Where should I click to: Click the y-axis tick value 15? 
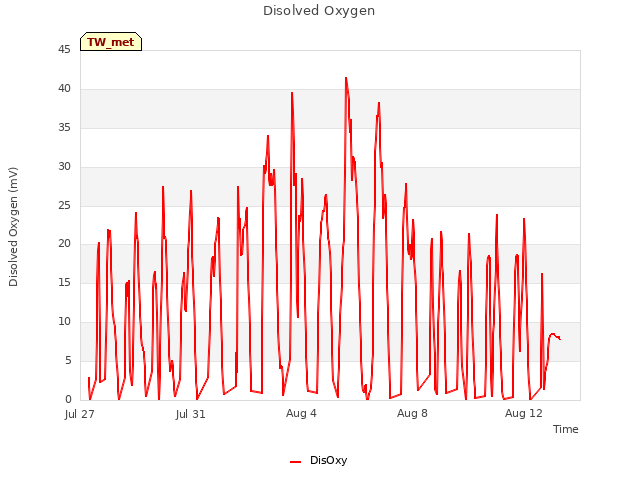(x=64, y=282)
